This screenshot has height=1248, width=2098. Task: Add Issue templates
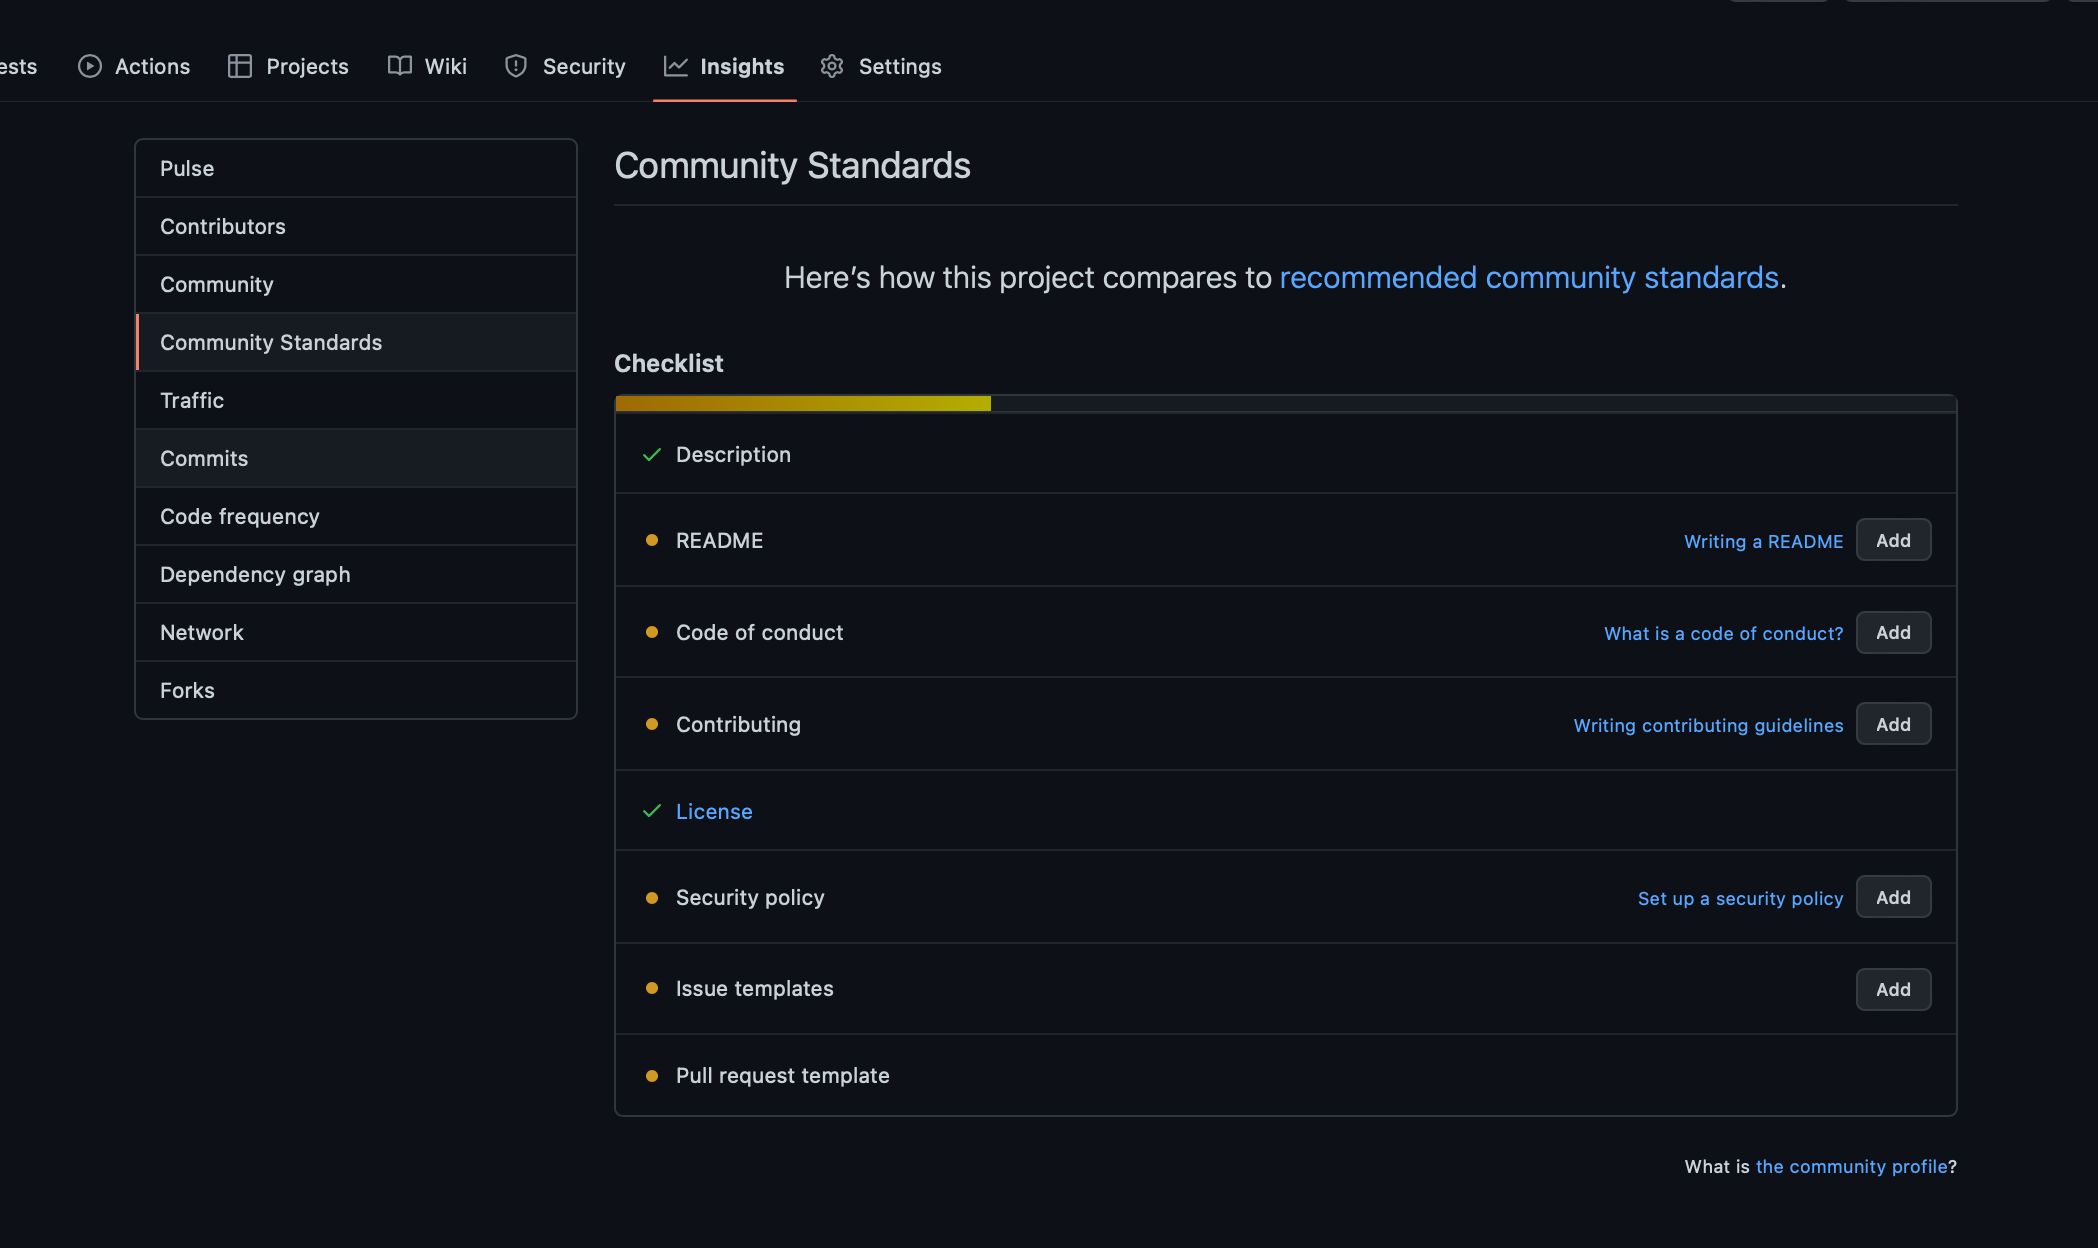coord(1893,989)
